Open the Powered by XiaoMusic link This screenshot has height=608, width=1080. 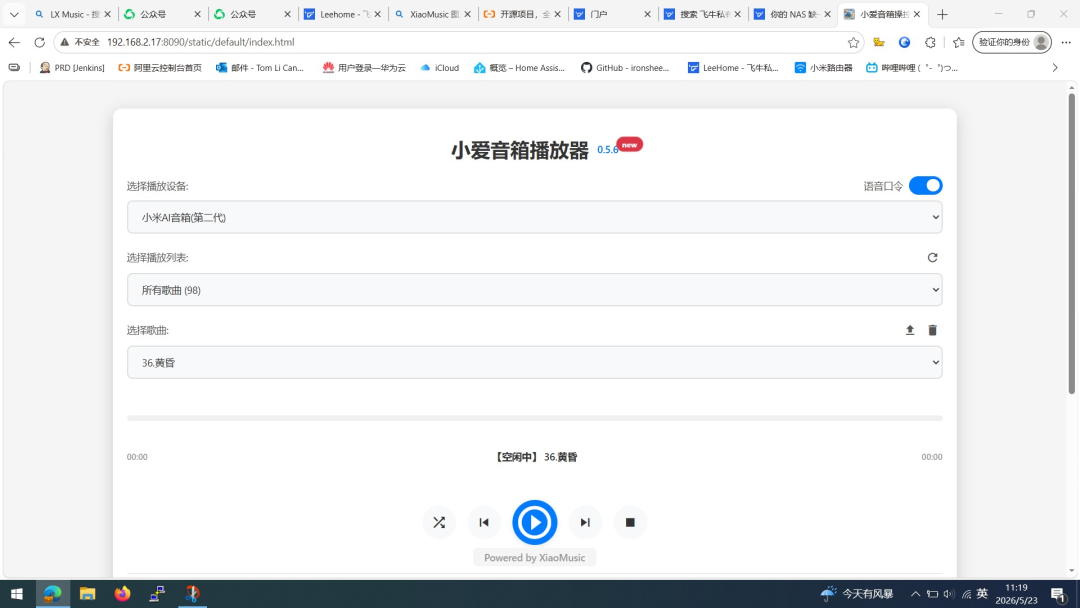pos(534,558)
